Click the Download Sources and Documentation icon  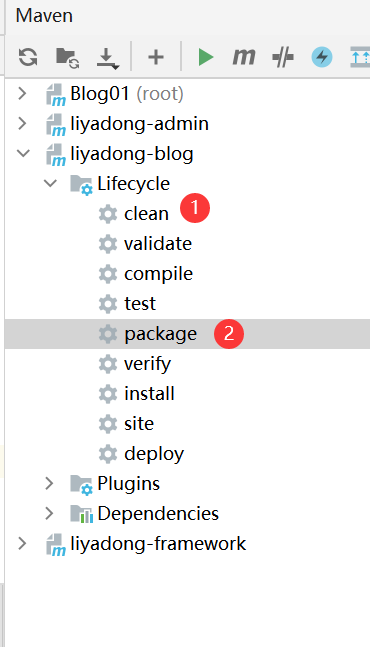pyautogui.click(x=108, y=58)
